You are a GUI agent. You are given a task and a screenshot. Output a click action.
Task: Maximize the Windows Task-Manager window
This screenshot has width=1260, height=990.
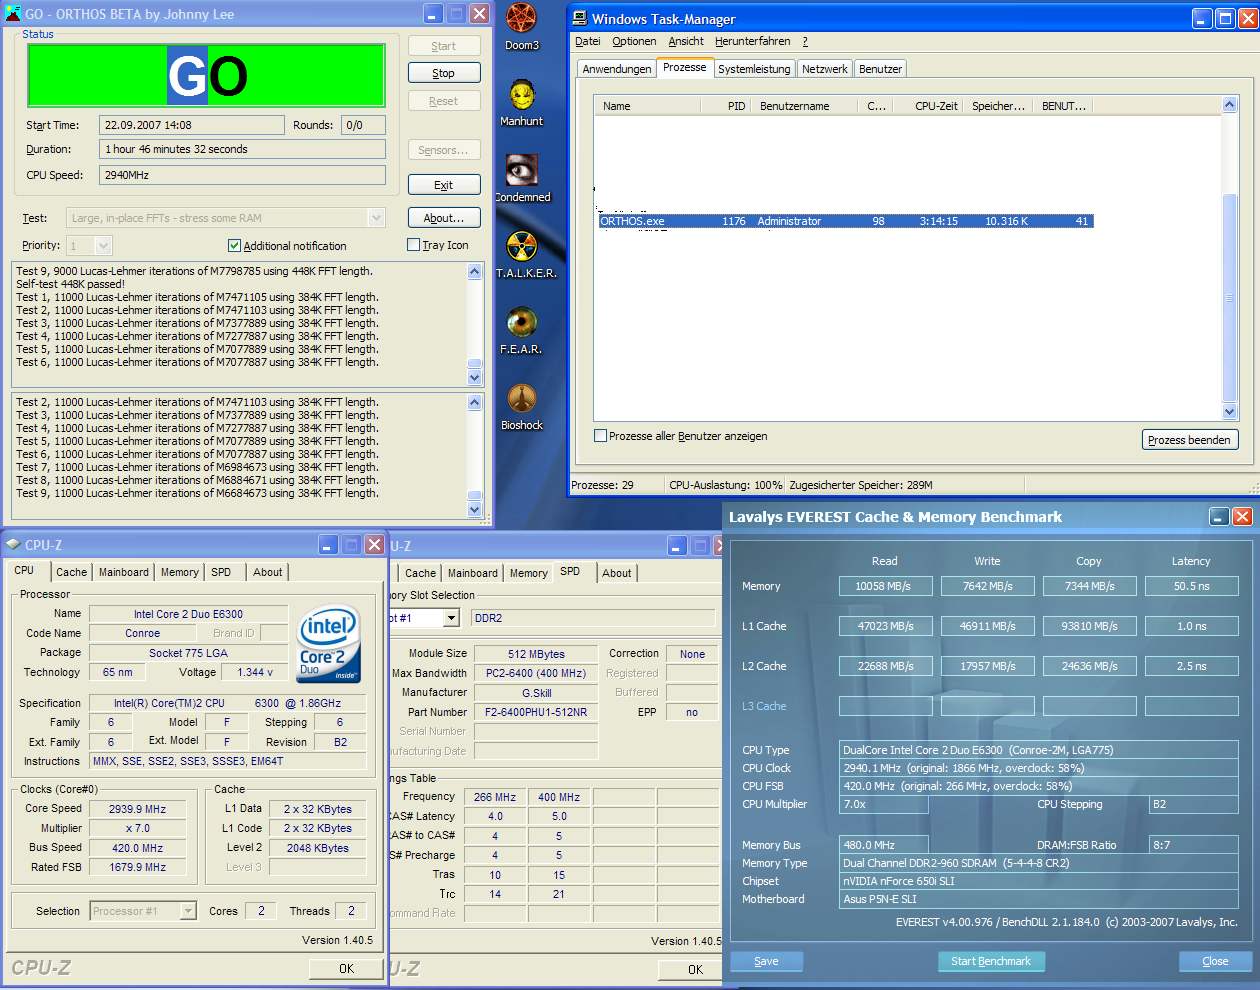coord(1226,18)
